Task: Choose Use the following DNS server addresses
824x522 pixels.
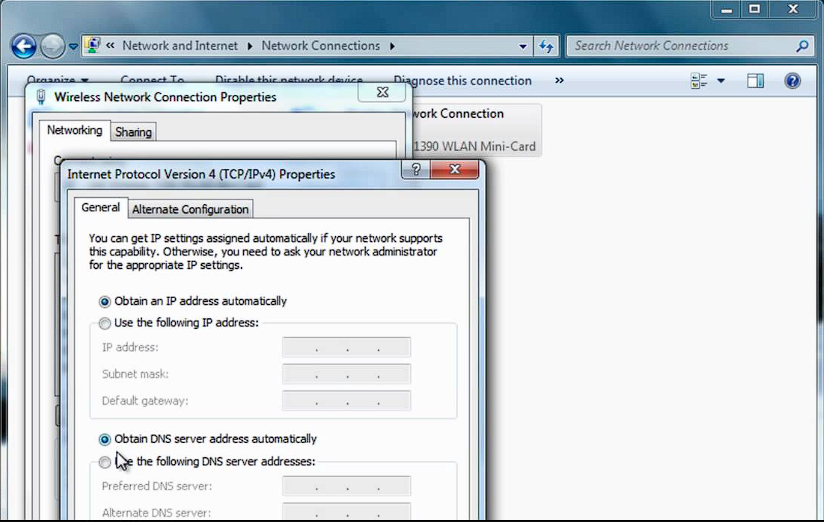Action: (105, 462)
